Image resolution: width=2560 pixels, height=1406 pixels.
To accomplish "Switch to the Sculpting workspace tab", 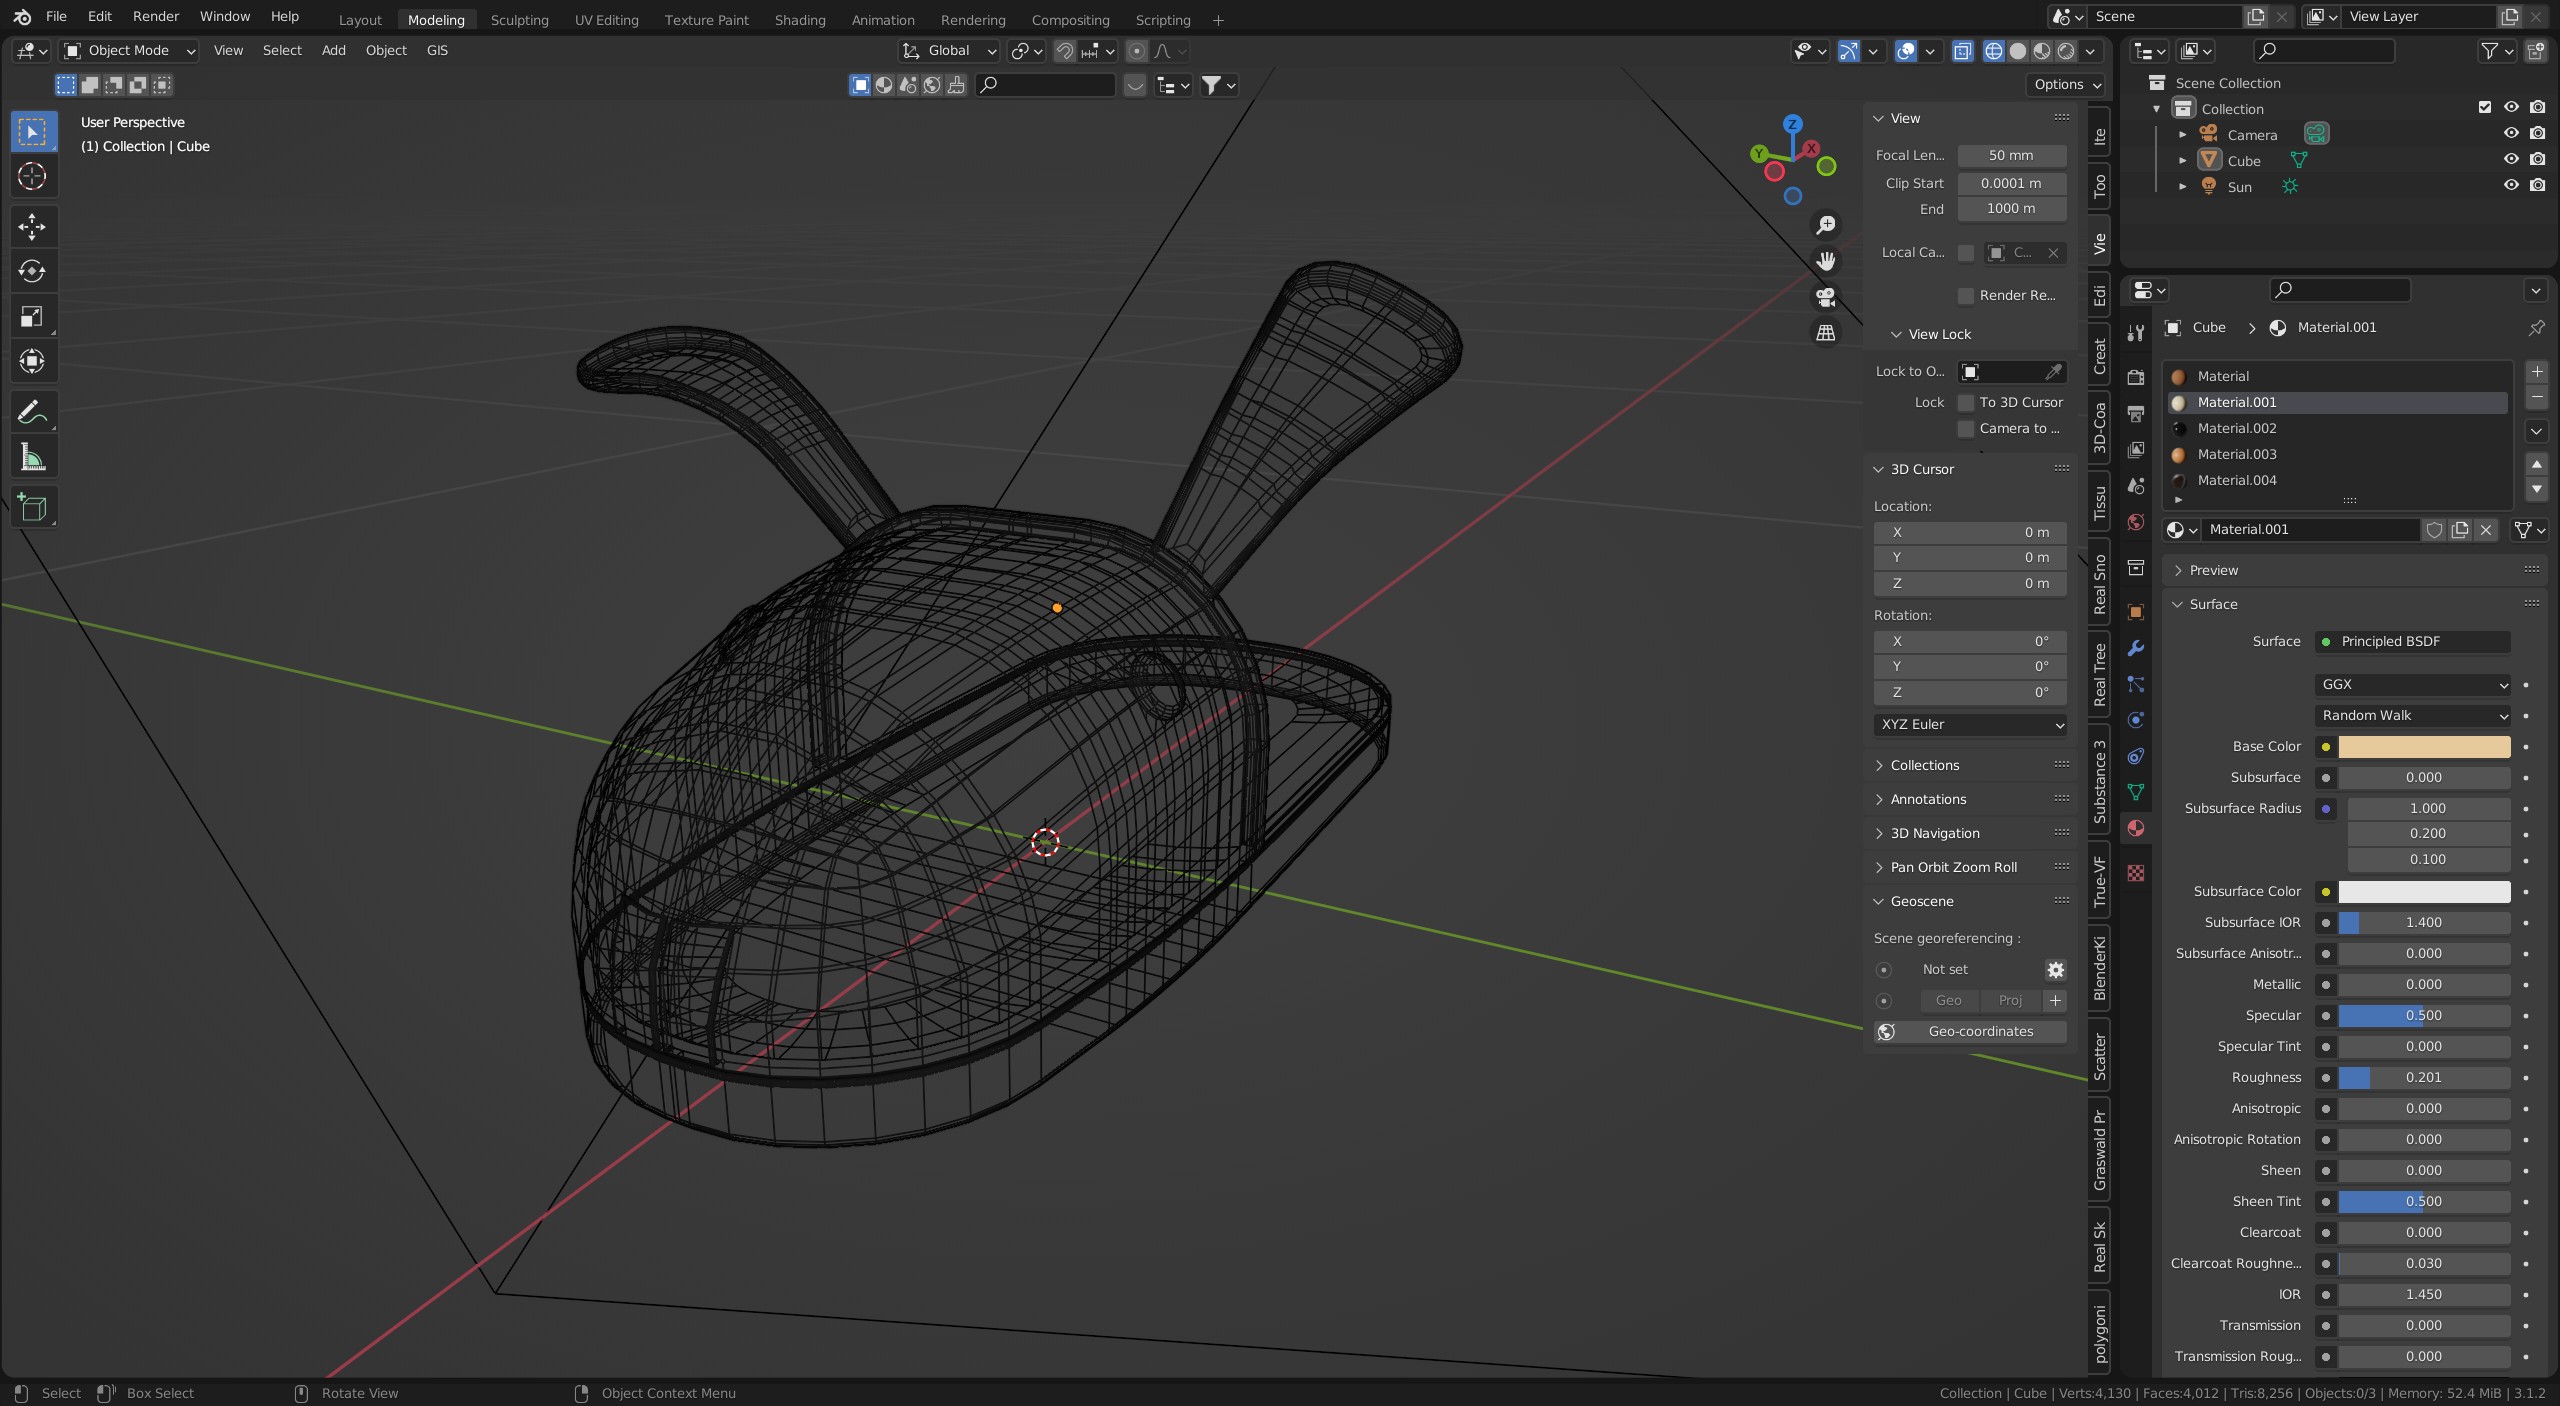I will click(519, 20).
